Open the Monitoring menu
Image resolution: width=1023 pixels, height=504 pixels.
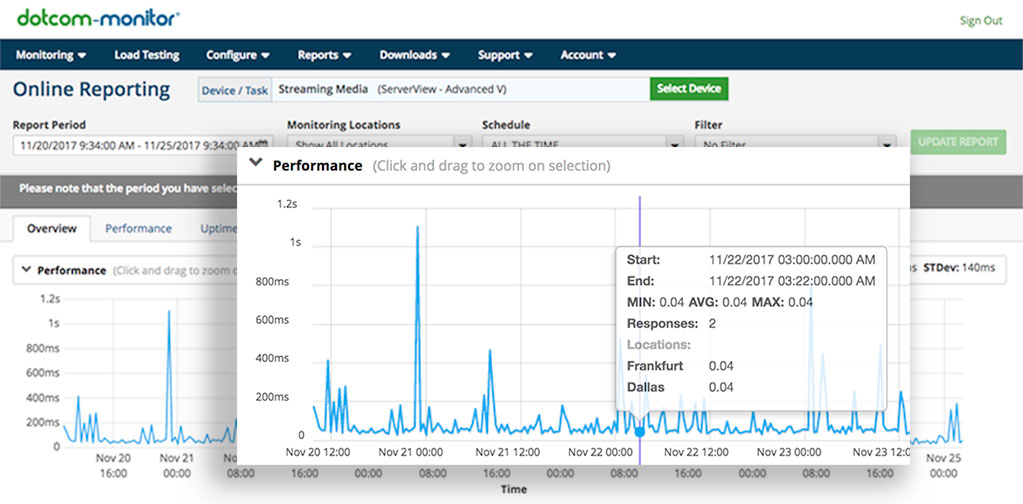click(x=51, y=55)
